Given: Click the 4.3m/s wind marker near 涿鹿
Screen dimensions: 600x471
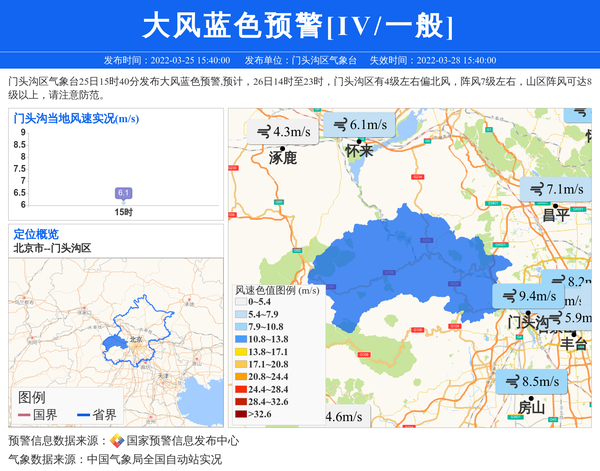Looking at the screenshot, I should (x=283, y=132).
